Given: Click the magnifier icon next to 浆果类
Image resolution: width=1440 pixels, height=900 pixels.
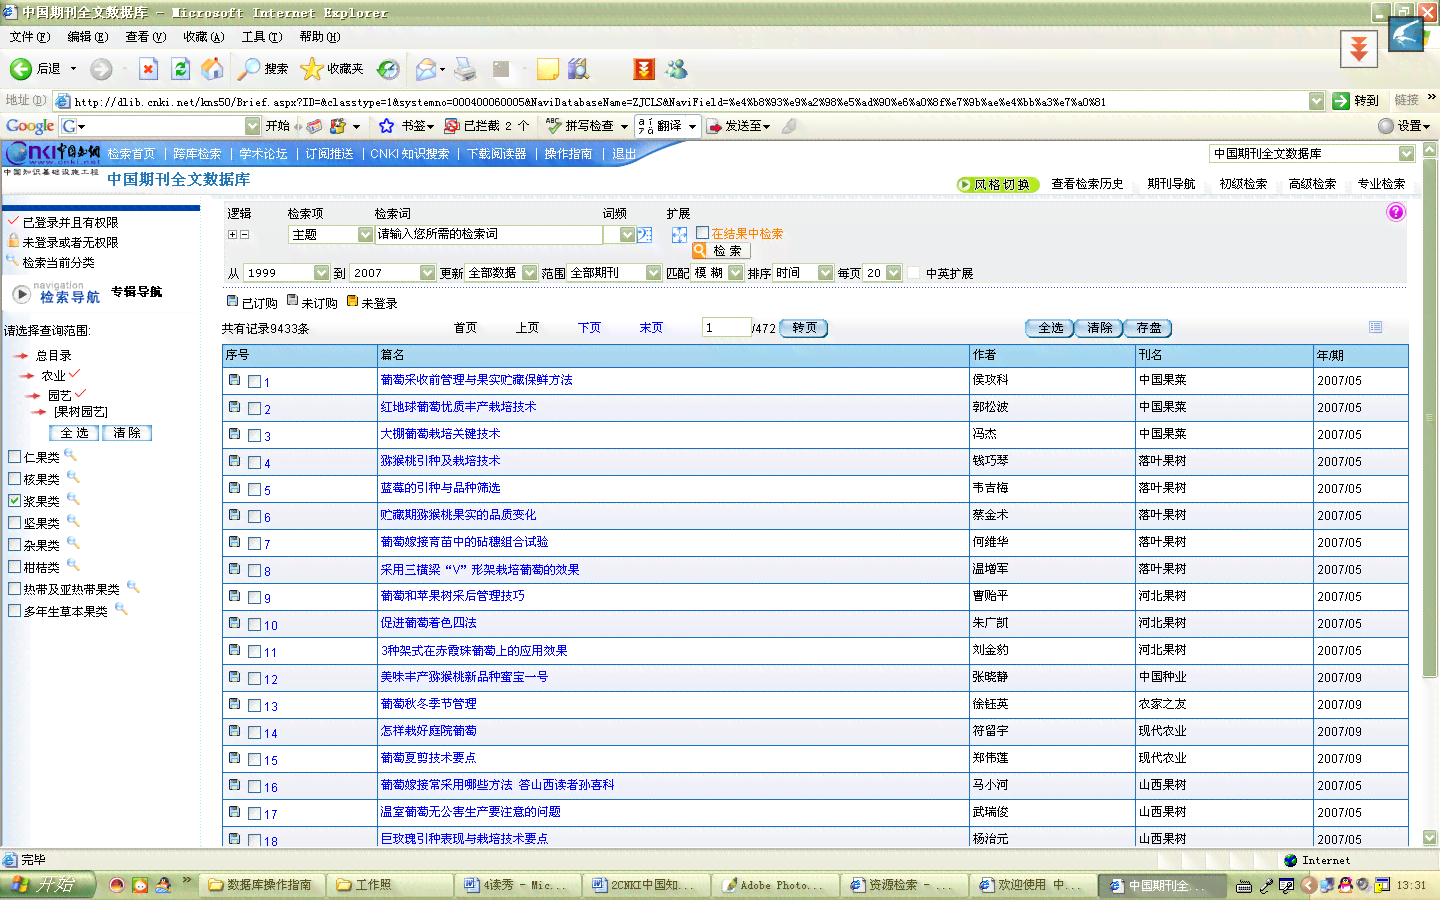Looking at the screenshot, I should 72,499.
